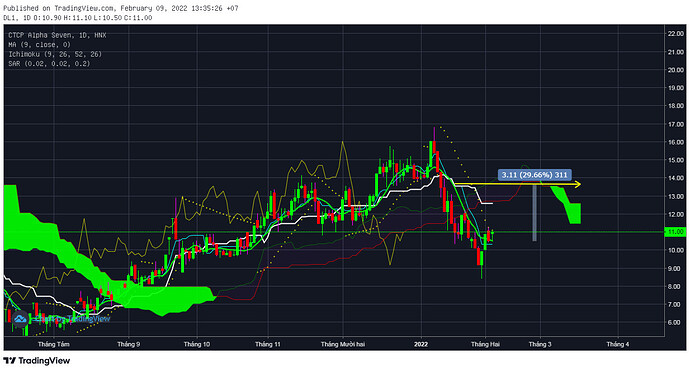Click the 11.00 current price tag

point(675,232)
